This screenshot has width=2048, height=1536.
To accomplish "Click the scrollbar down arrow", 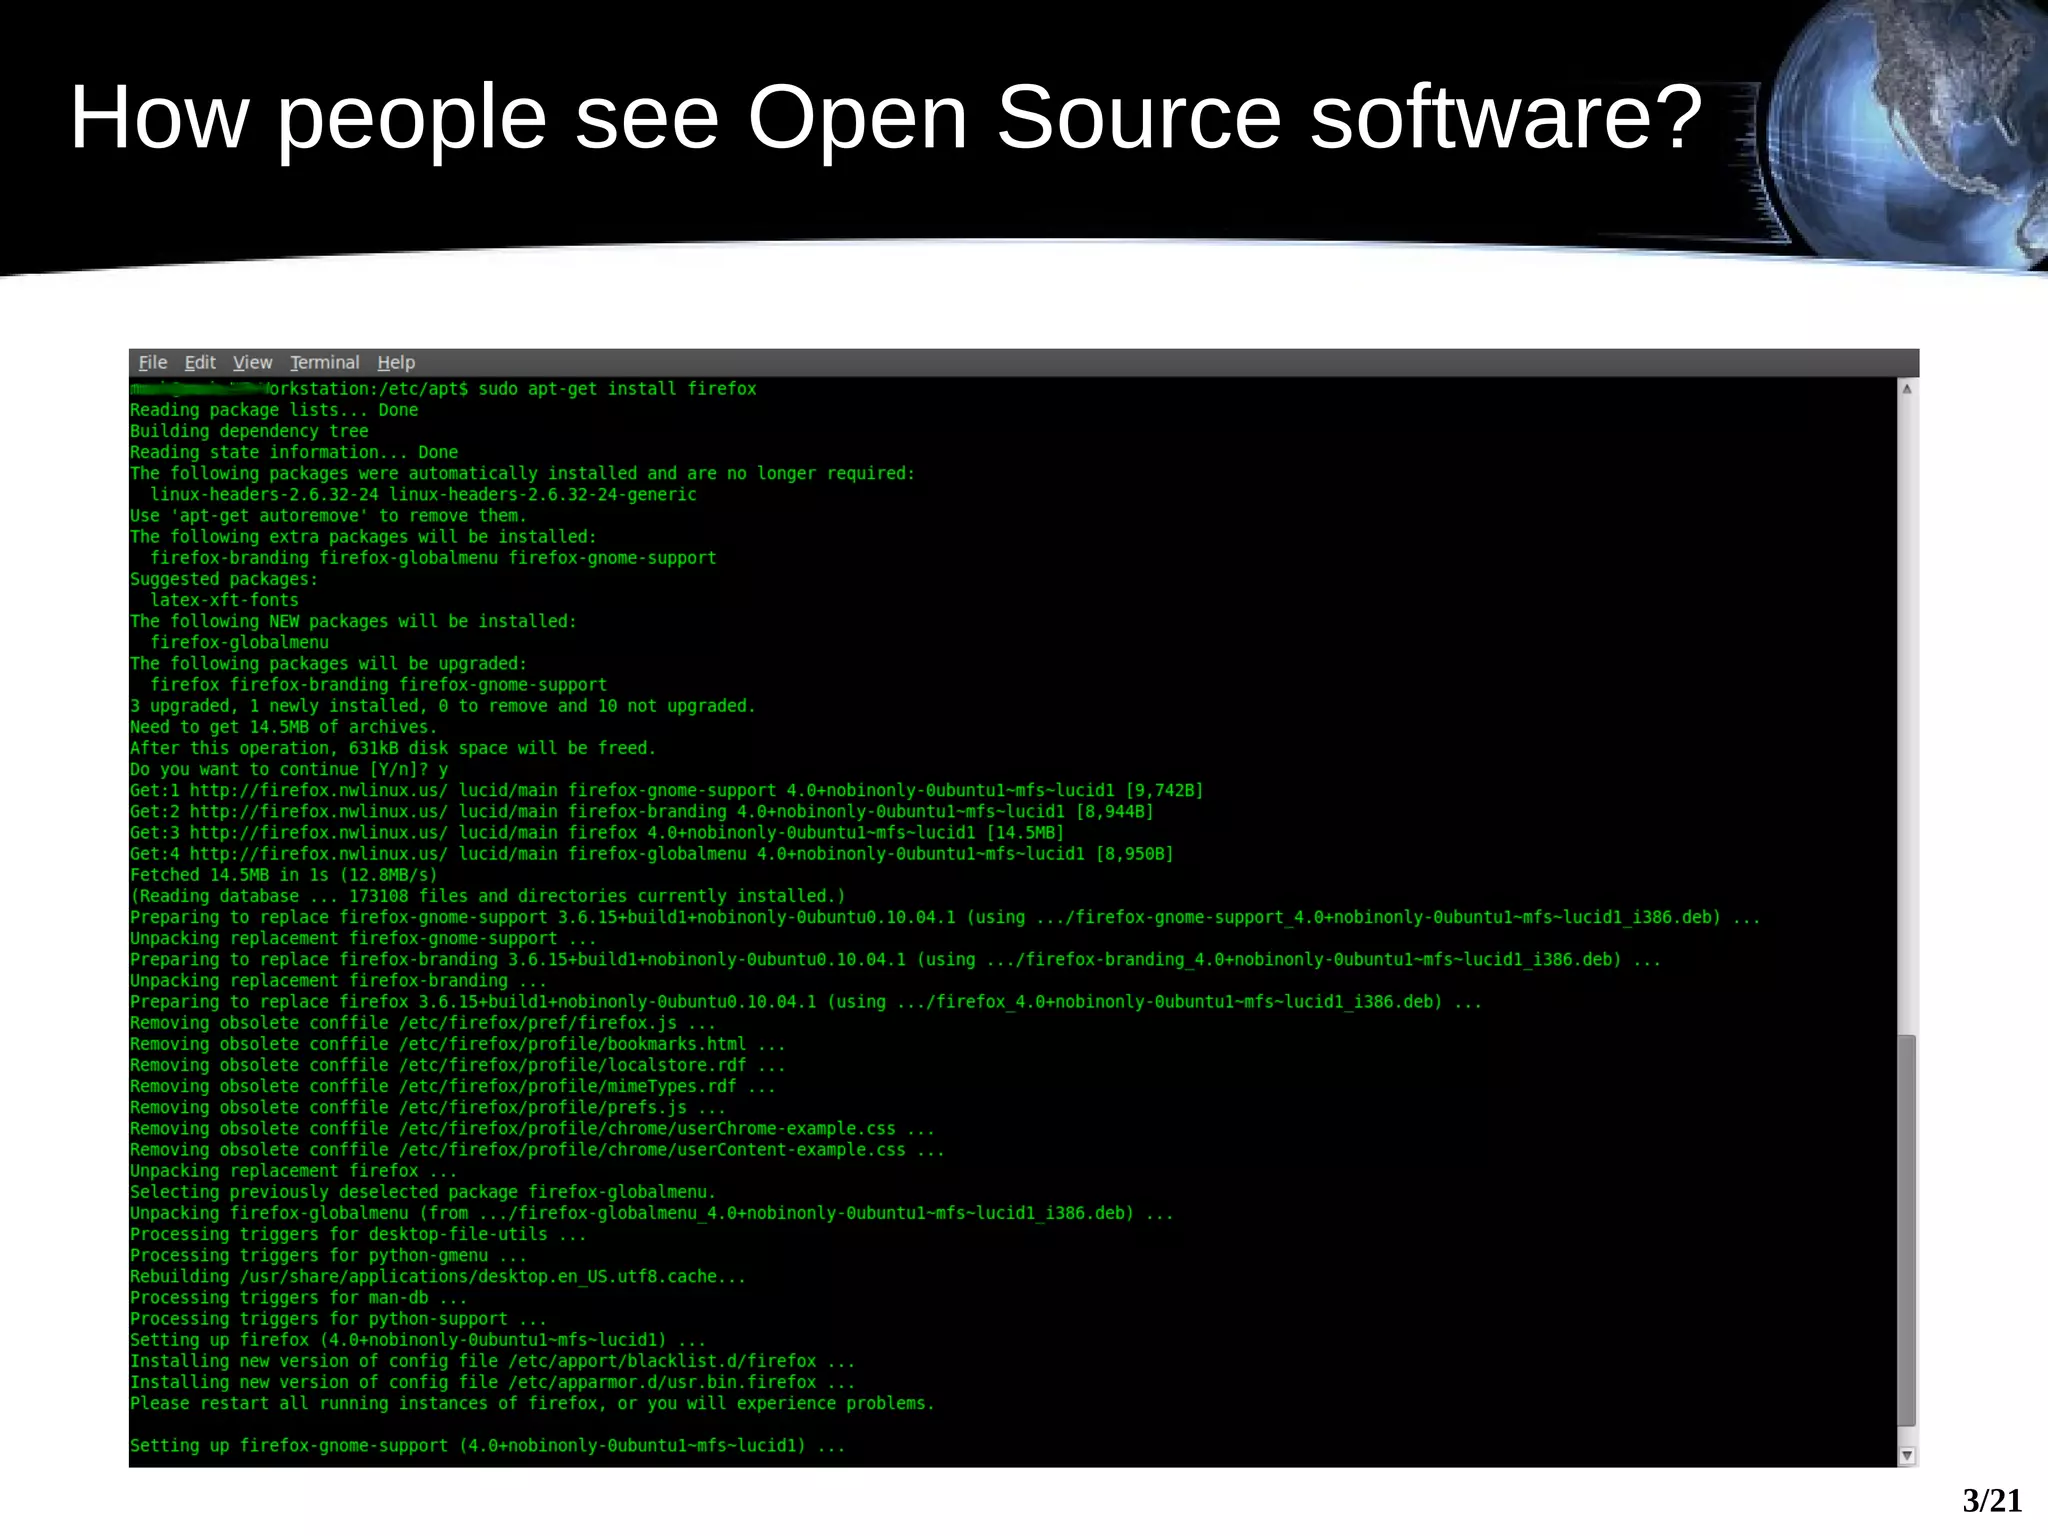I will click(1907, 1456).
